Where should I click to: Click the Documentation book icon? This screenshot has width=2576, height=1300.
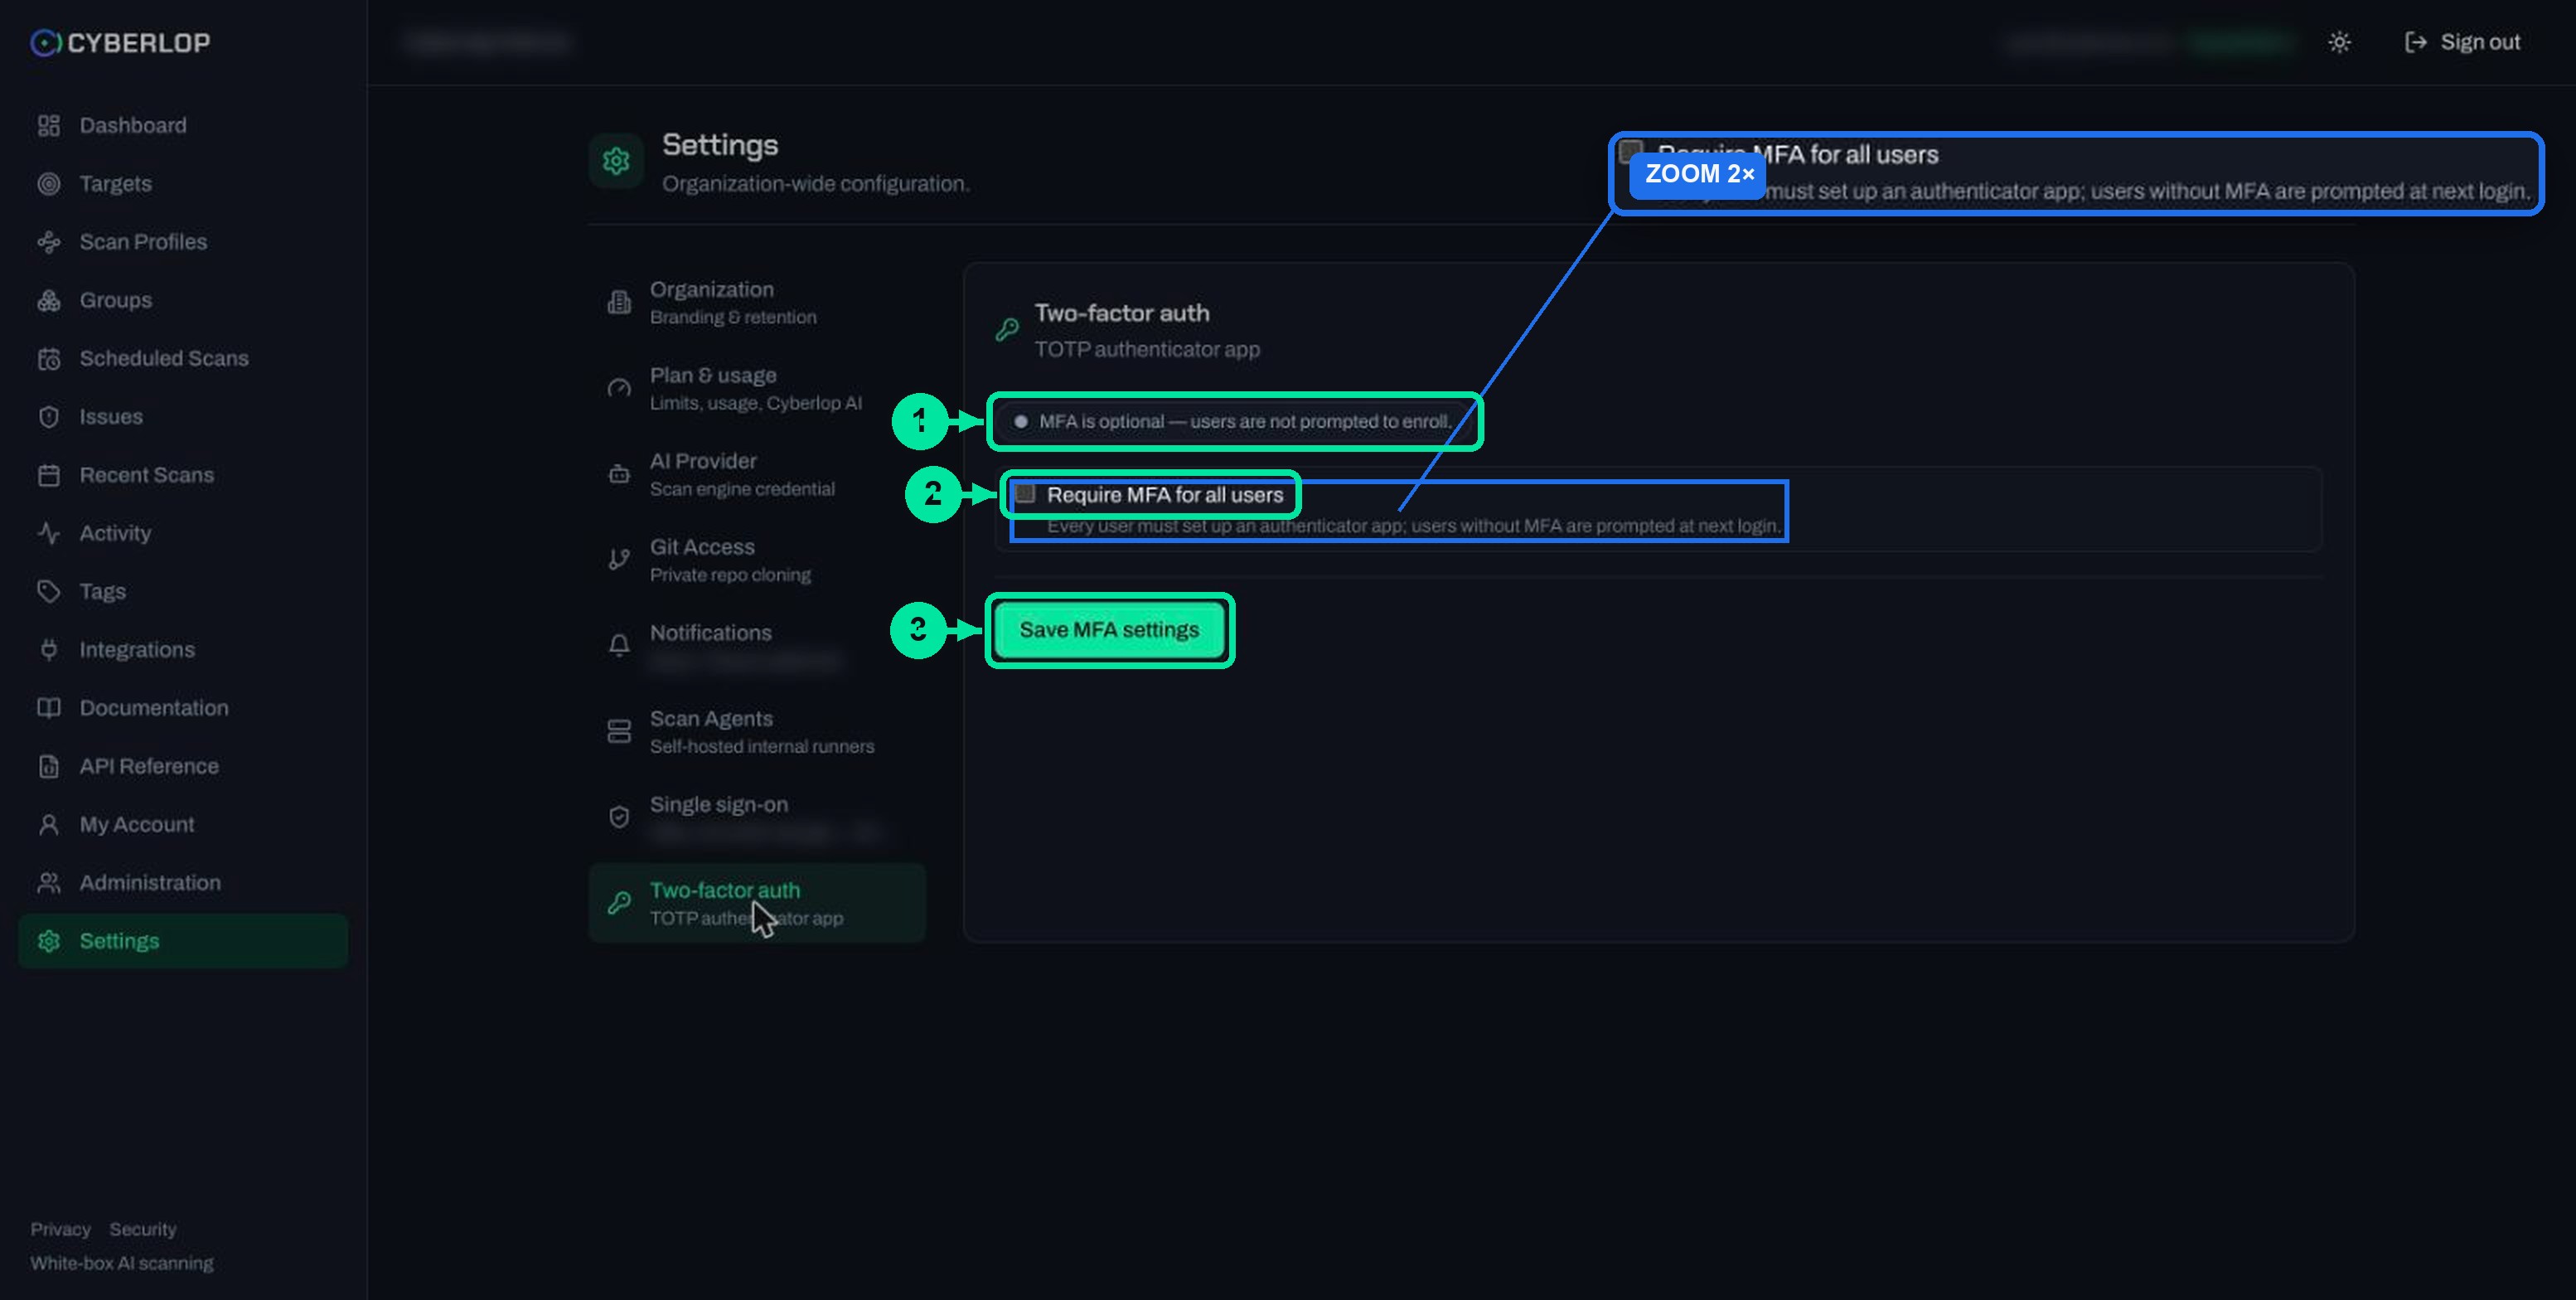point(48,708)
